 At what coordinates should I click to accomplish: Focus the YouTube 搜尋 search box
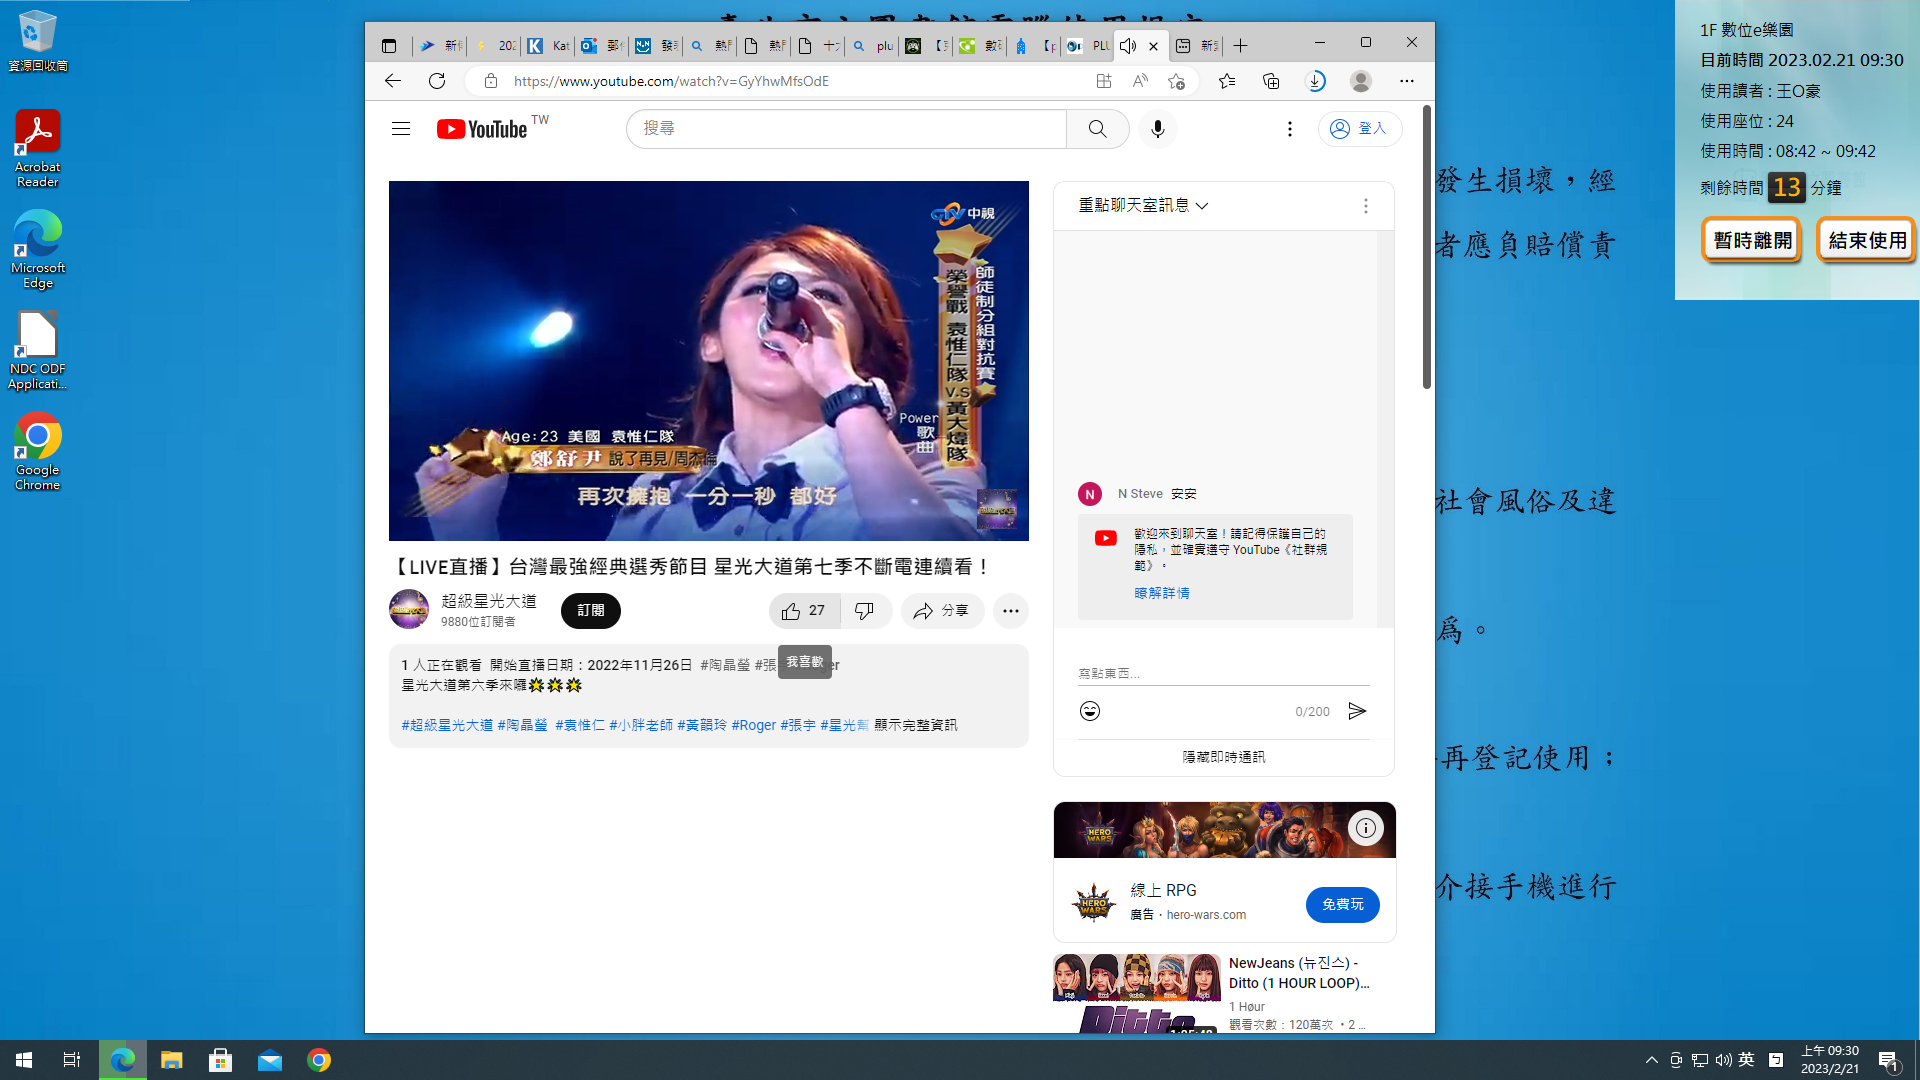846,129
